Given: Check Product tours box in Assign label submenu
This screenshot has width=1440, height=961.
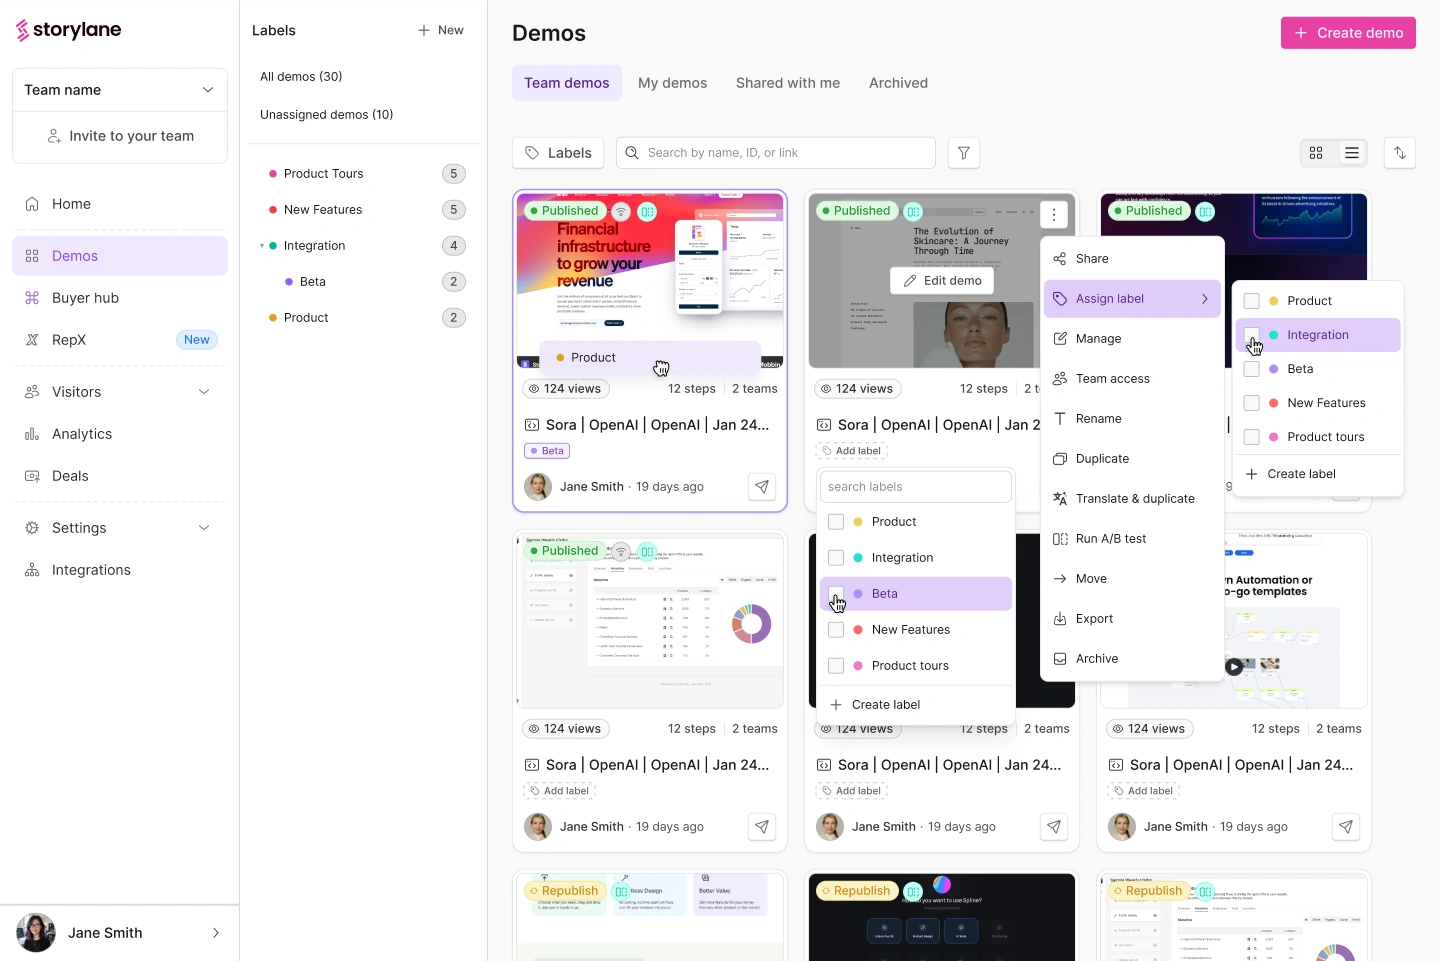Looking at the screenshot, I should [x=1251, y=437].
